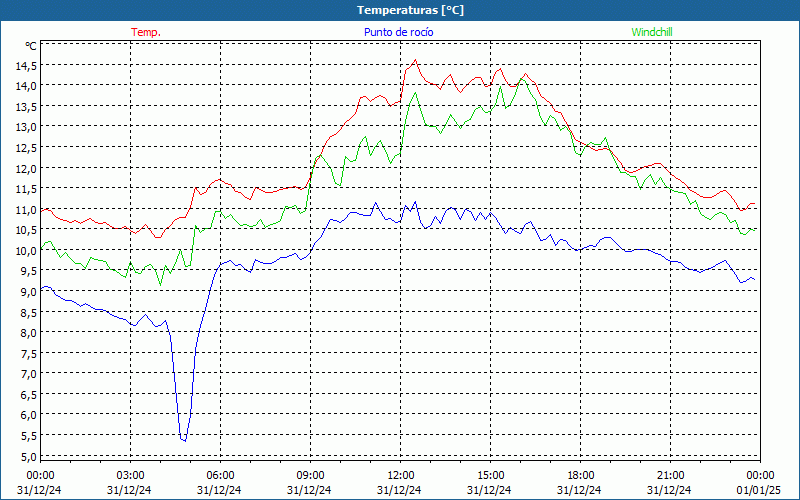Screen dimensions: 800x500
Task: Click the "14,5" y-axis value
Action: pos(27,66)
